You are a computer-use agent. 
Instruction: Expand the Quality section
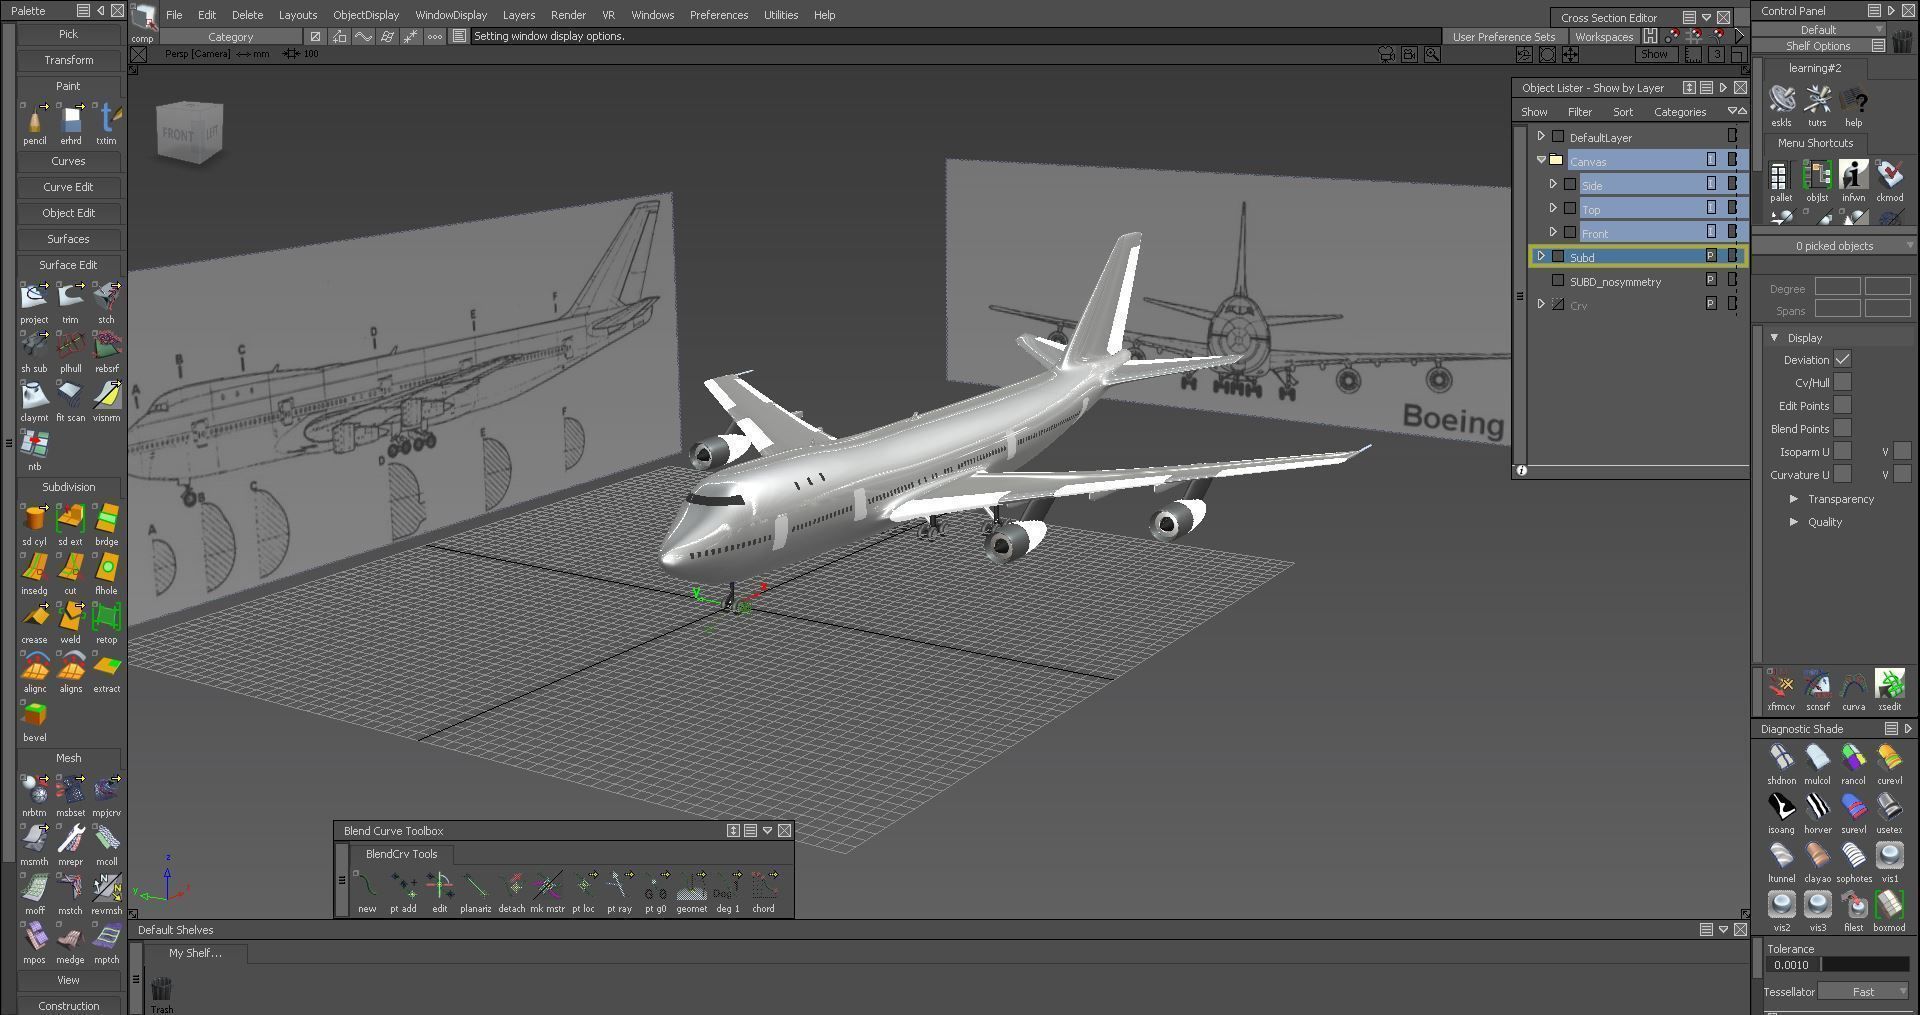click(1794, 522)
